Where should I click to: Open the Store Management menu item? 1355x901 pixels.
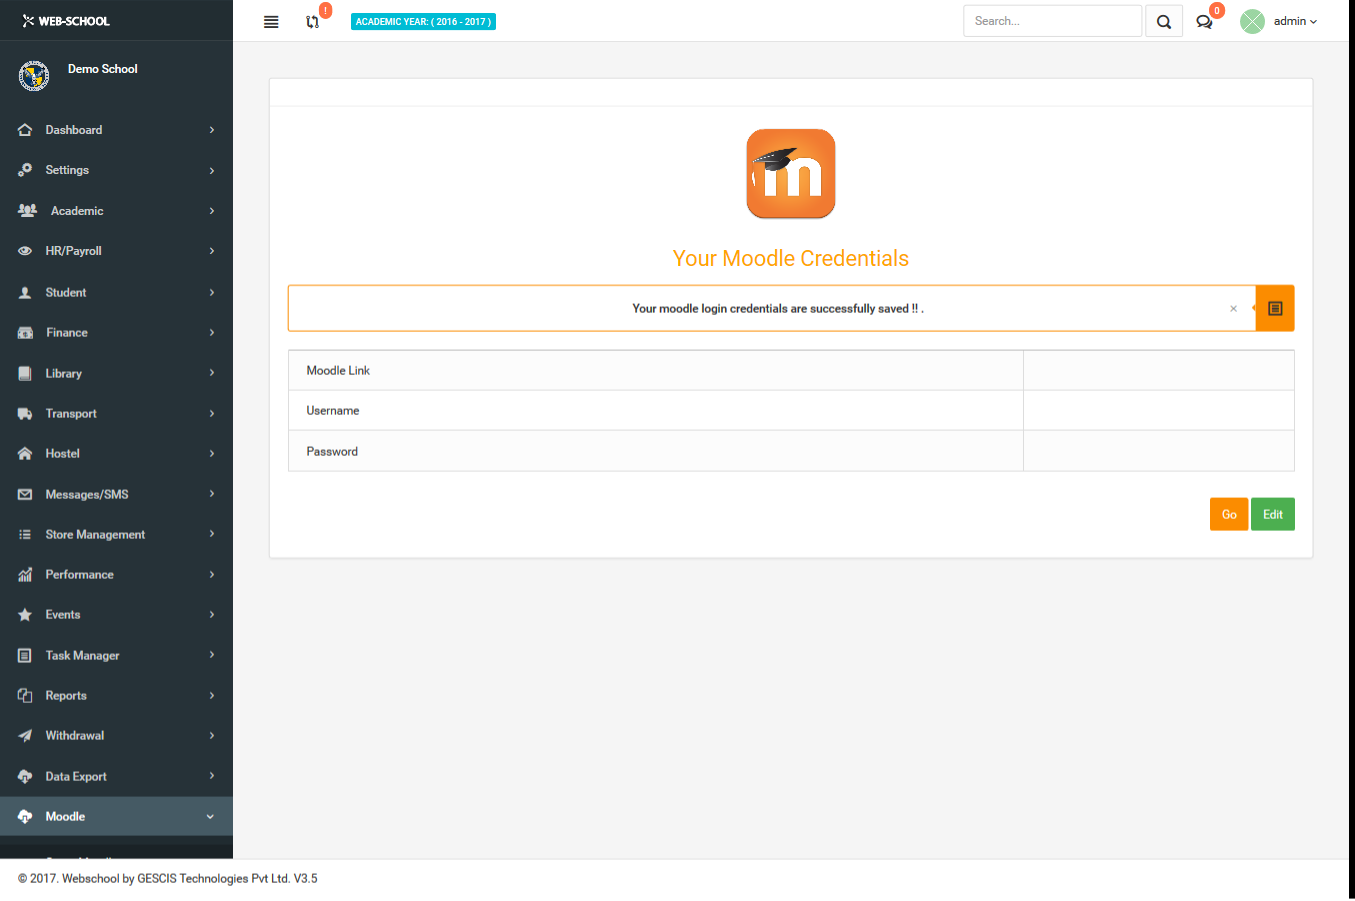click(116, 535)
